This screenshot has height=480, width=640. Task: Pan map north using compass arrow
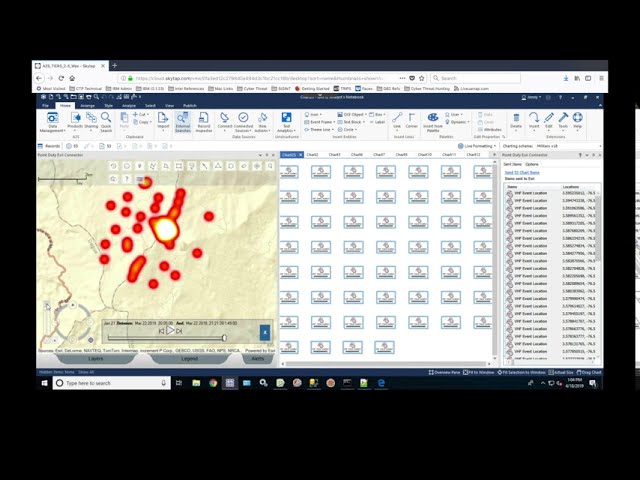(x=73, y=305)
